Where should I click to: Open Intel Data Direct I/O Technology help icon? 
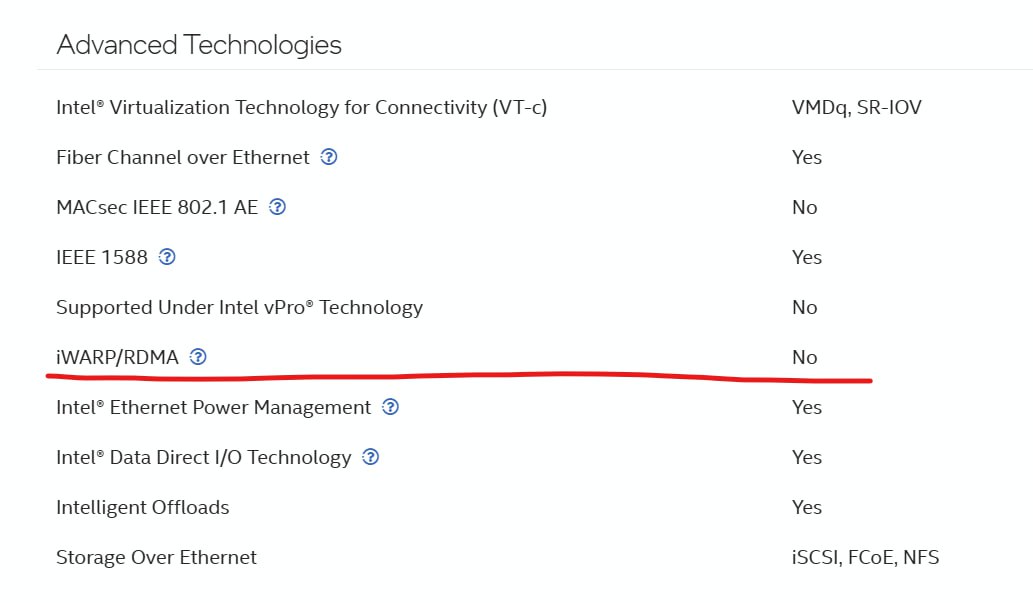pos(371,457)
